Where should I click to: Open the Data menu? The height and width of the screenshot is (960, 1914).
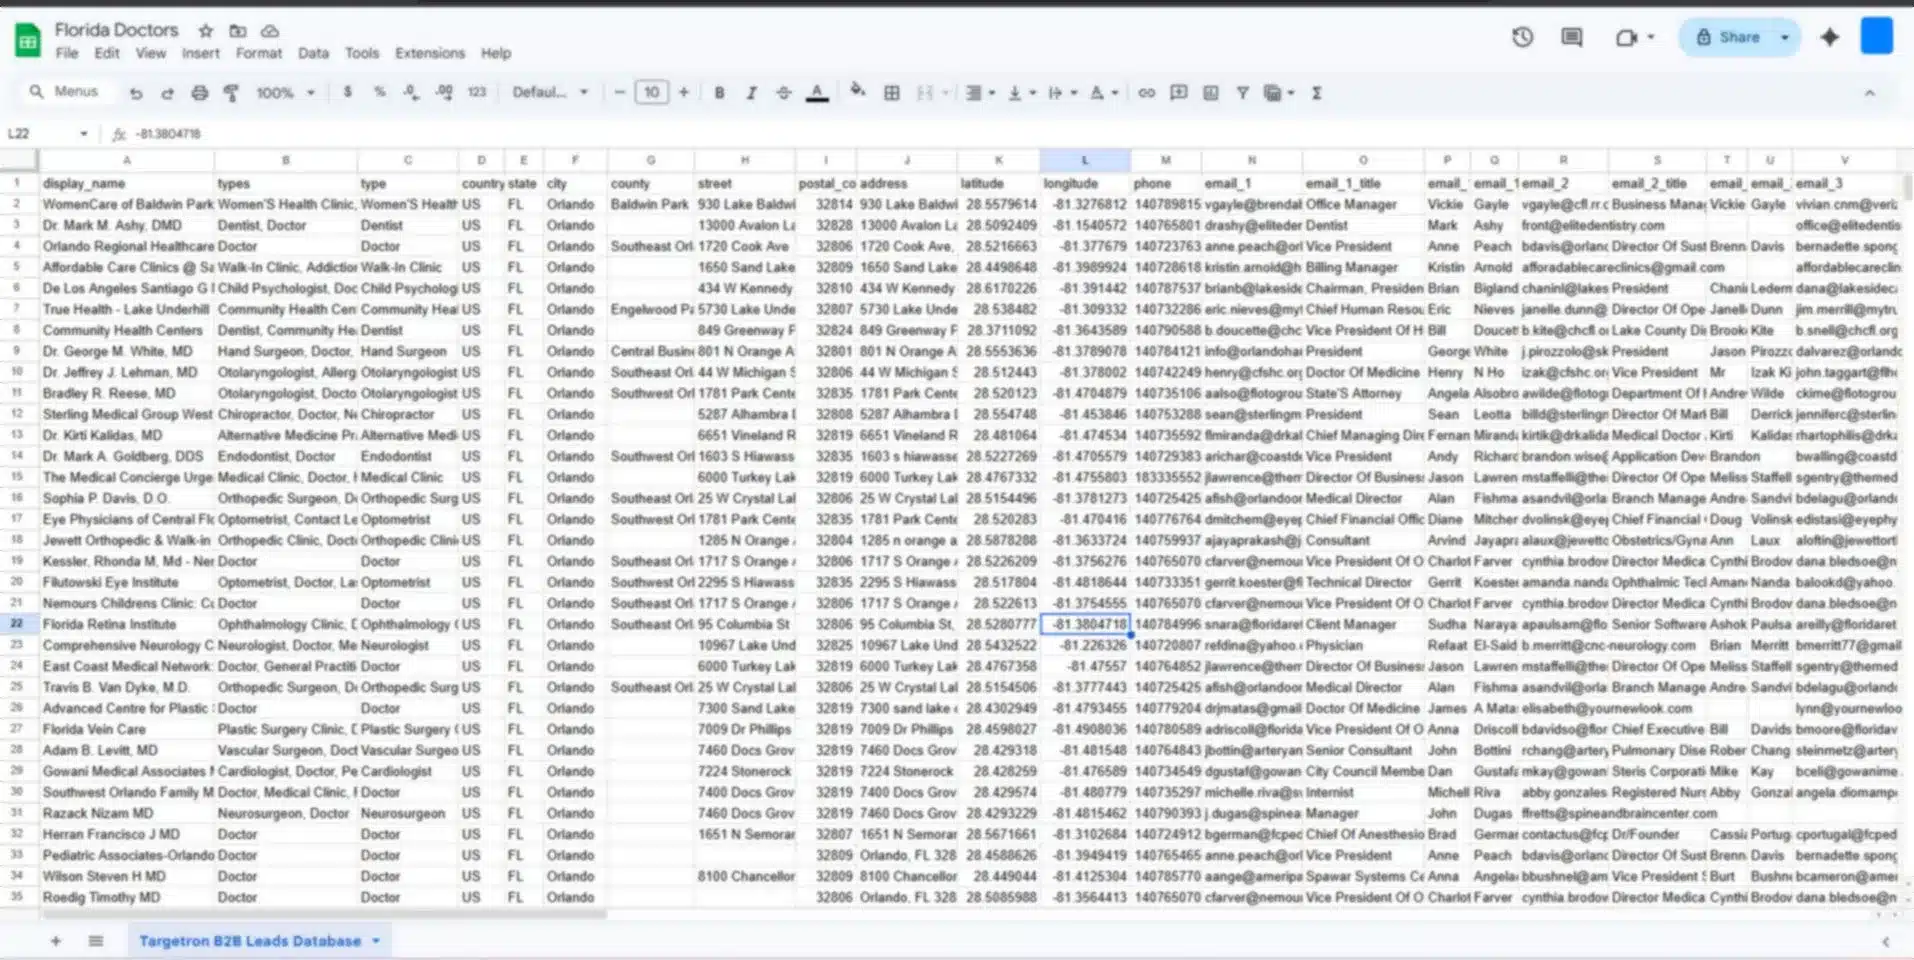pos(313,53)
